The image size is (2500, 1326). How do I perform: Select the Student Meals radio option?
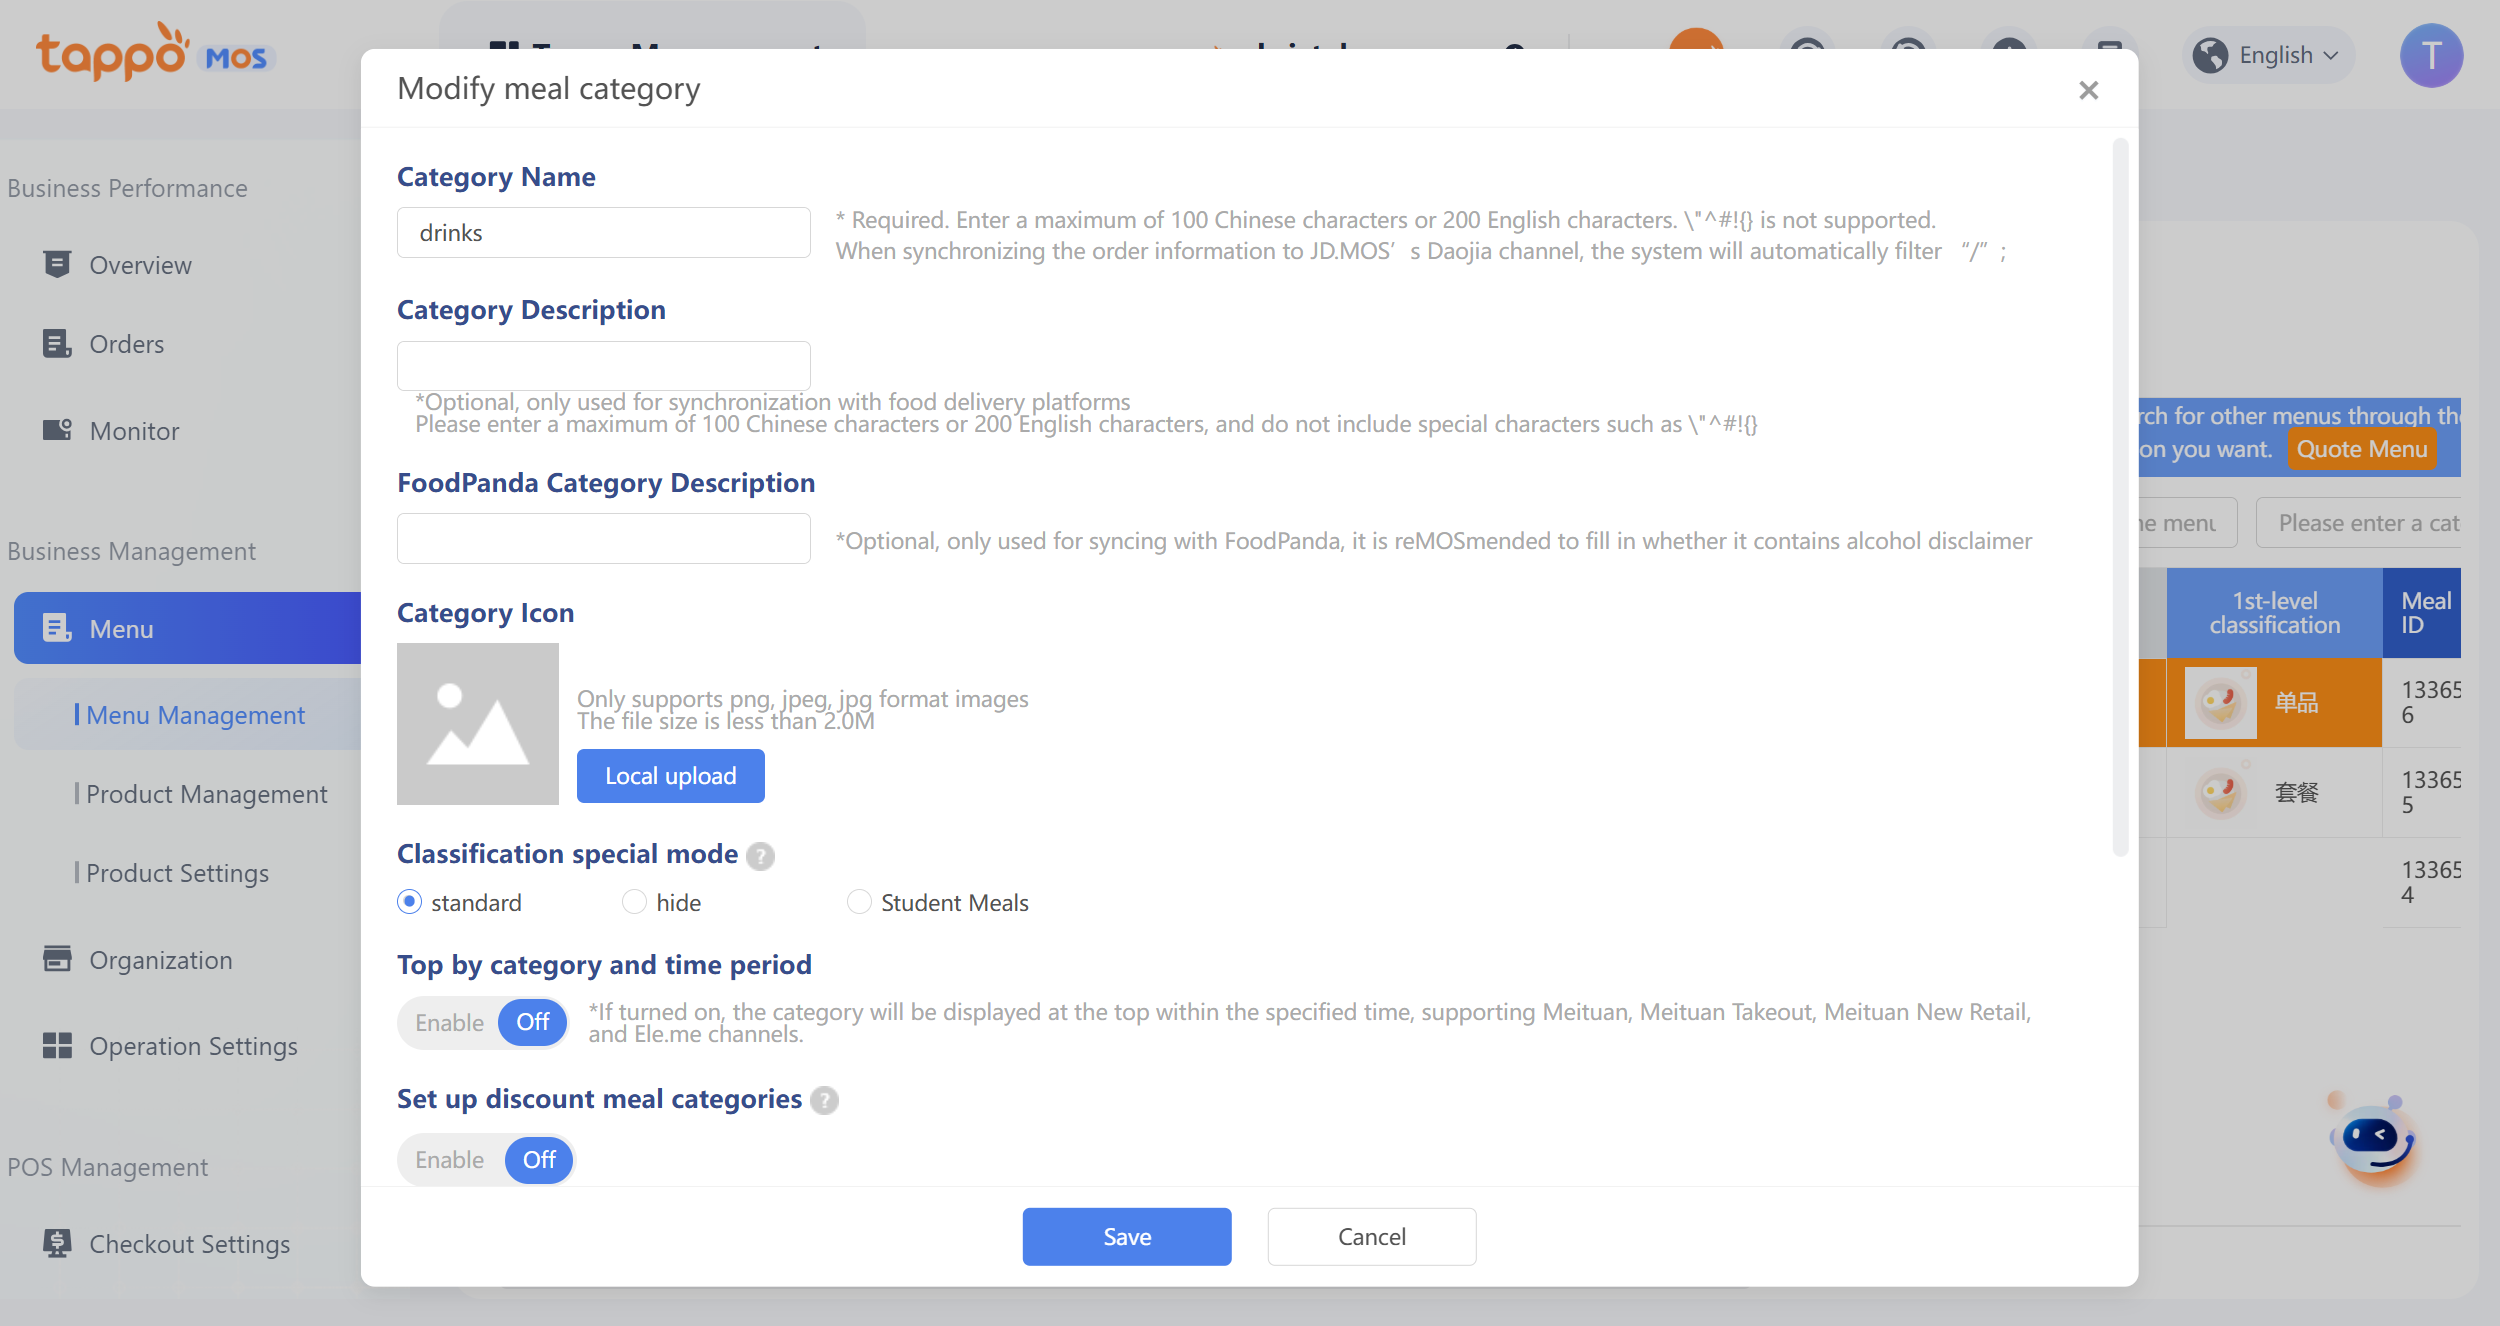(859, 902)
